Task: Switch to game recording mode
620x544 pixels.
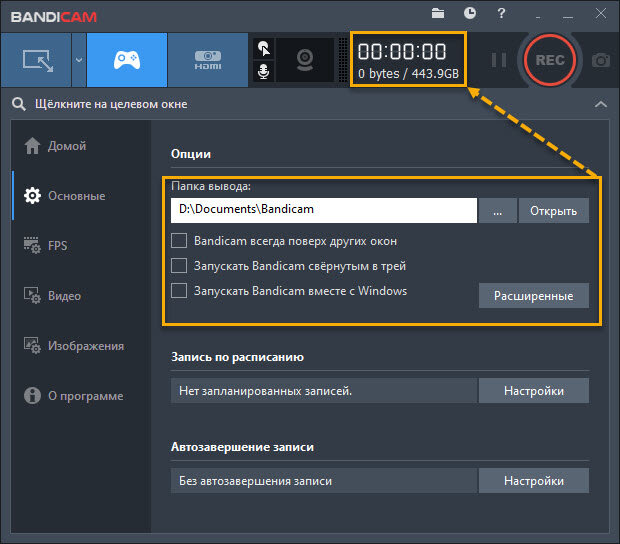Action: pos(127,60)
